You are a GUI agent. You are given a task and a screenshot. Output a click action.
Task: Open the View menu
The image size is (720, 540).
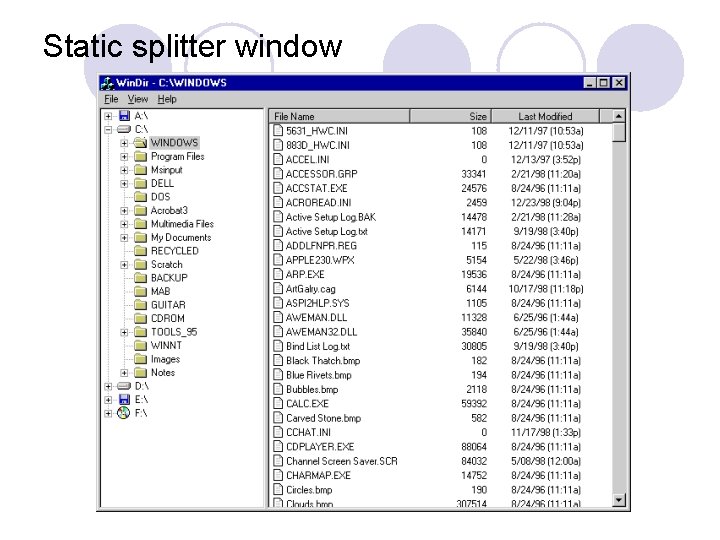tap(138, 99)
